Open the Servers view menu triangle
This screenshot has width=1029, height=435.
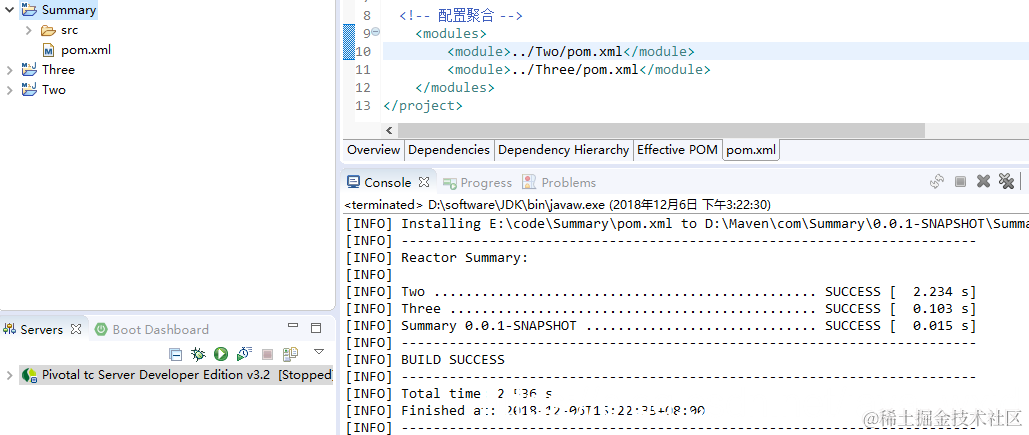click(319, 352)
